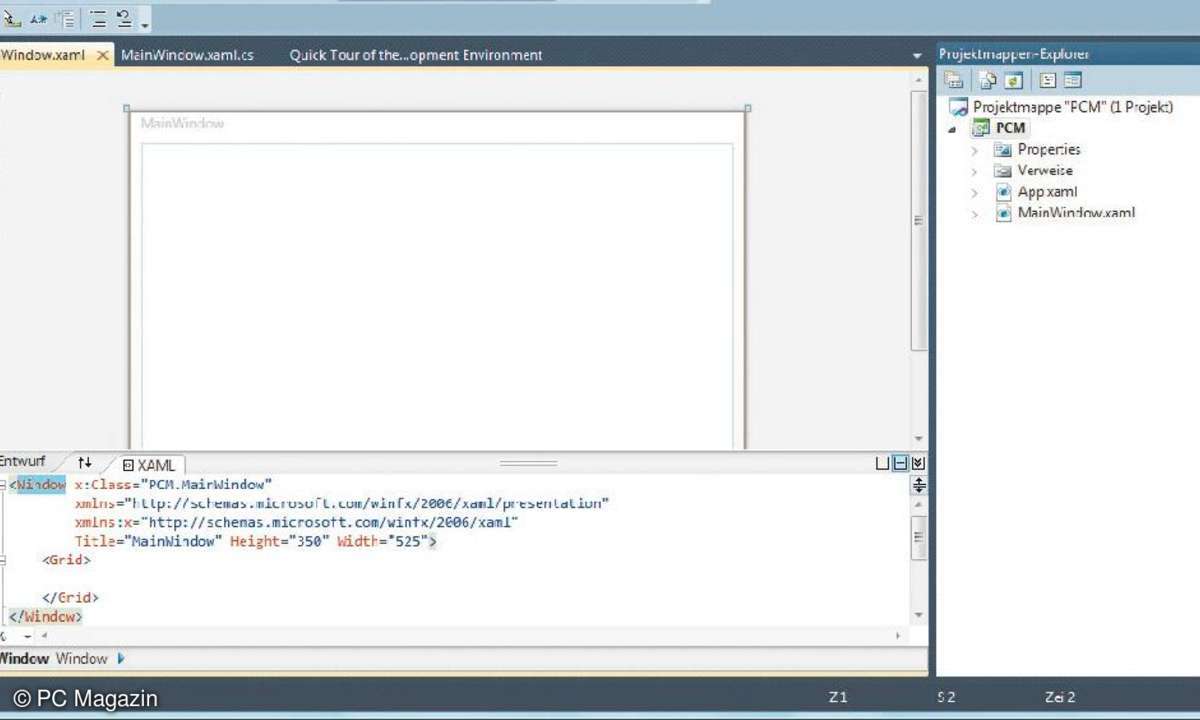
Task: Click the horizontal lines toolbar icon
Action: pyautogui.click(x=98, y=18)
